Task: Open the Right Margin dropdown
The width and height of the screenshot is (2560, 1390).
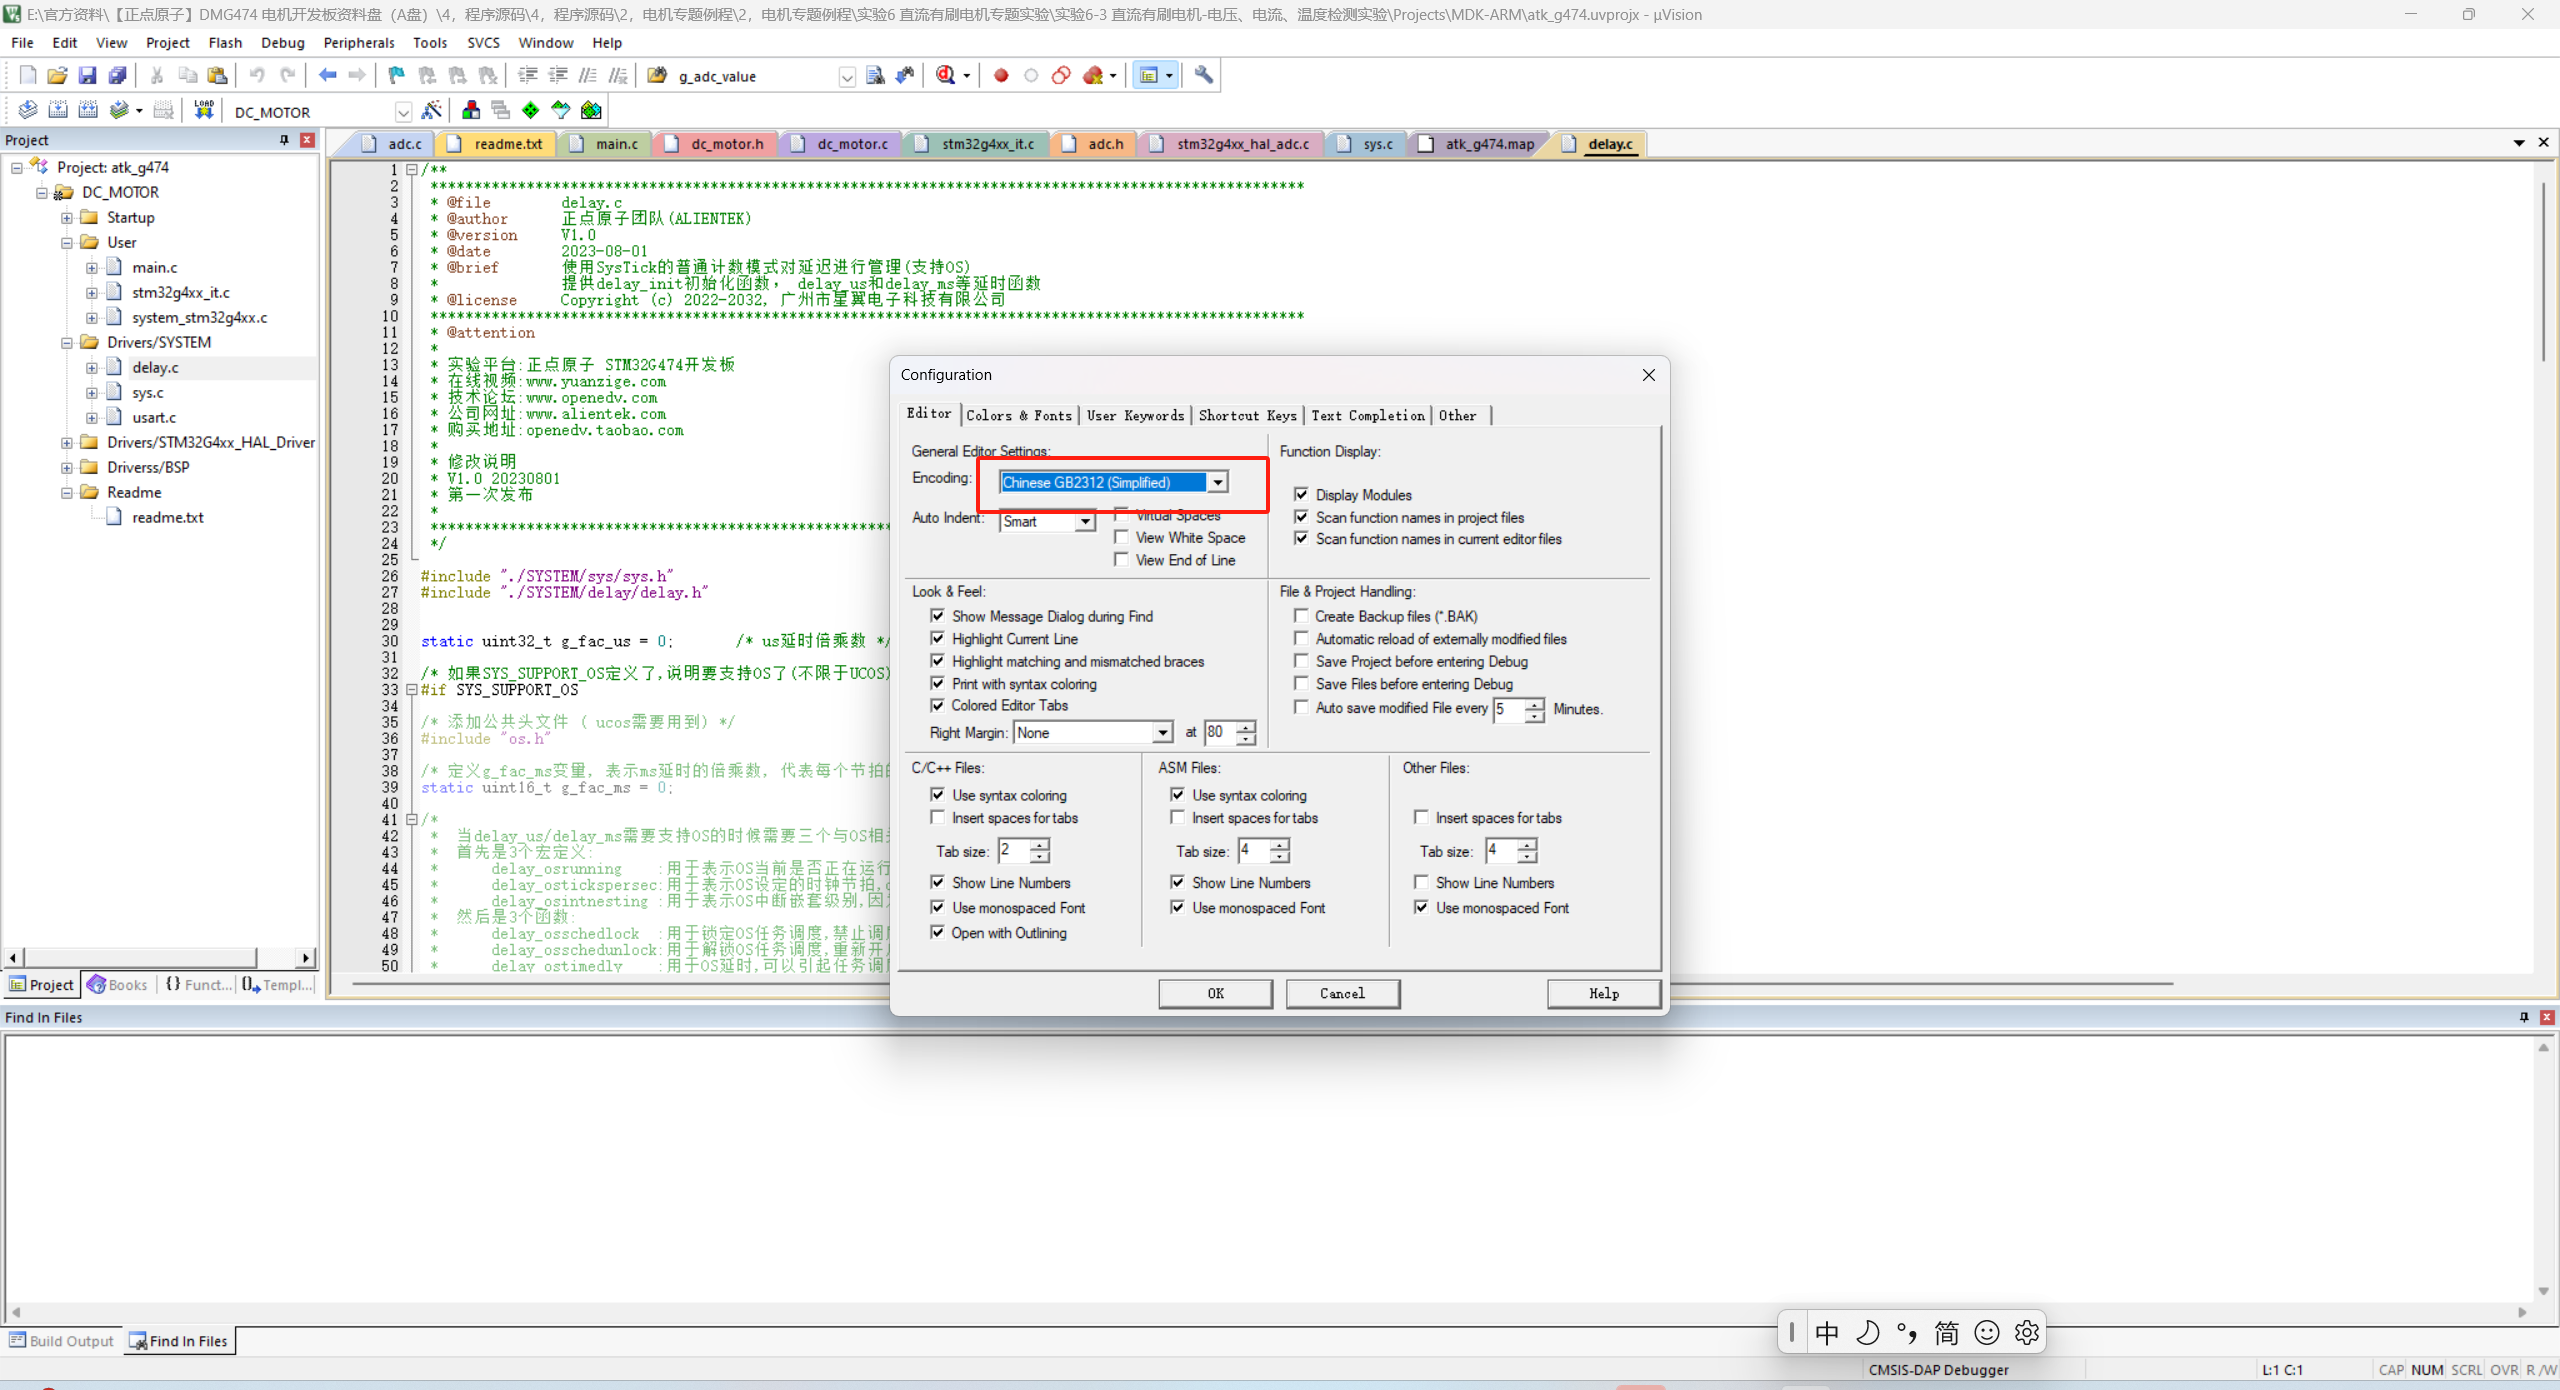Action: point(1162,733)
